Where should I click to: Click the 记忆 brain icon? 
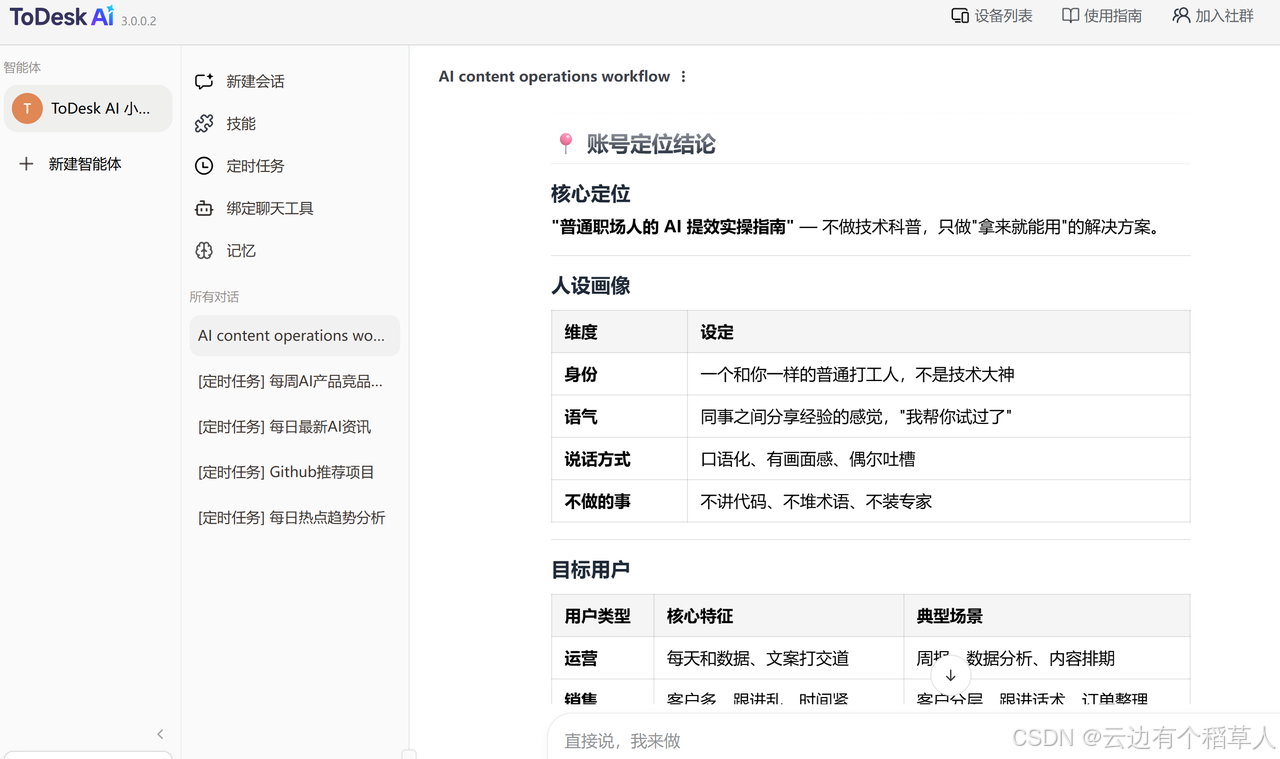pos(204,251)
